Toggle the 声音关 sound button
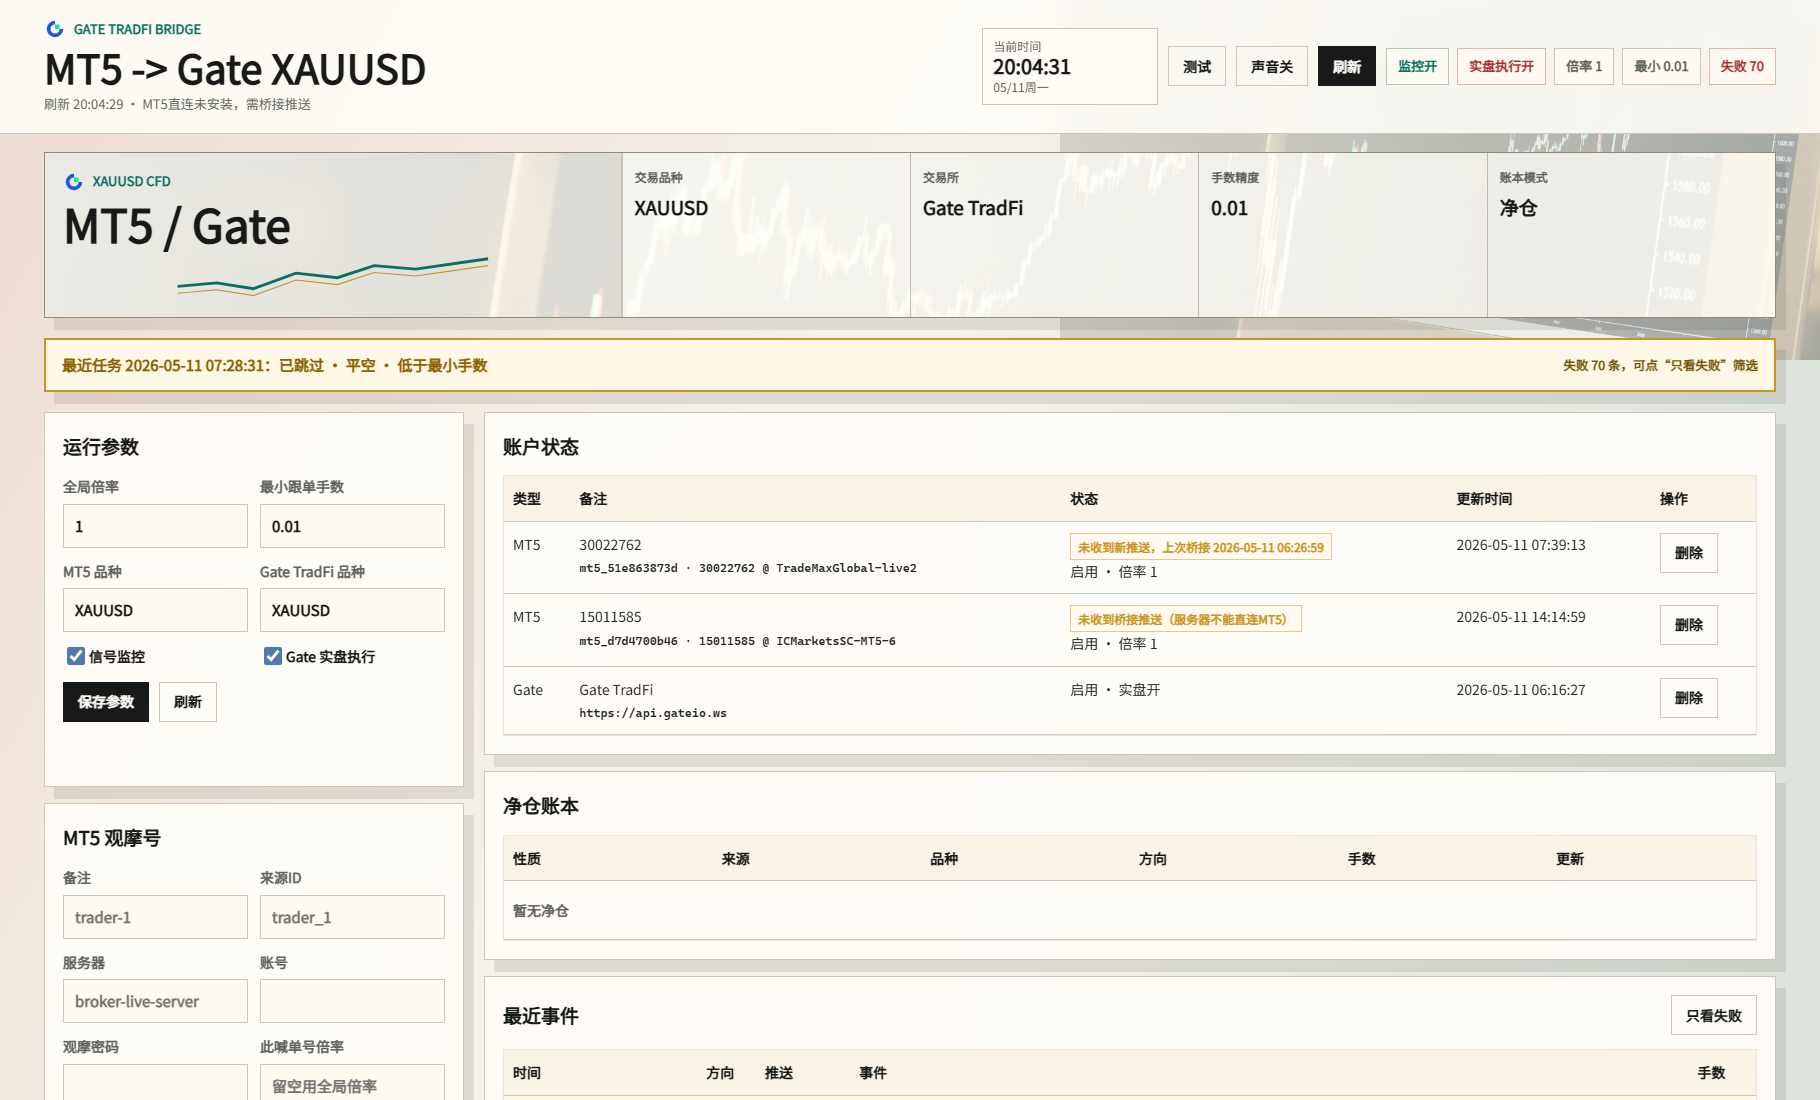1820x1100 pixels. point(1272,66)
